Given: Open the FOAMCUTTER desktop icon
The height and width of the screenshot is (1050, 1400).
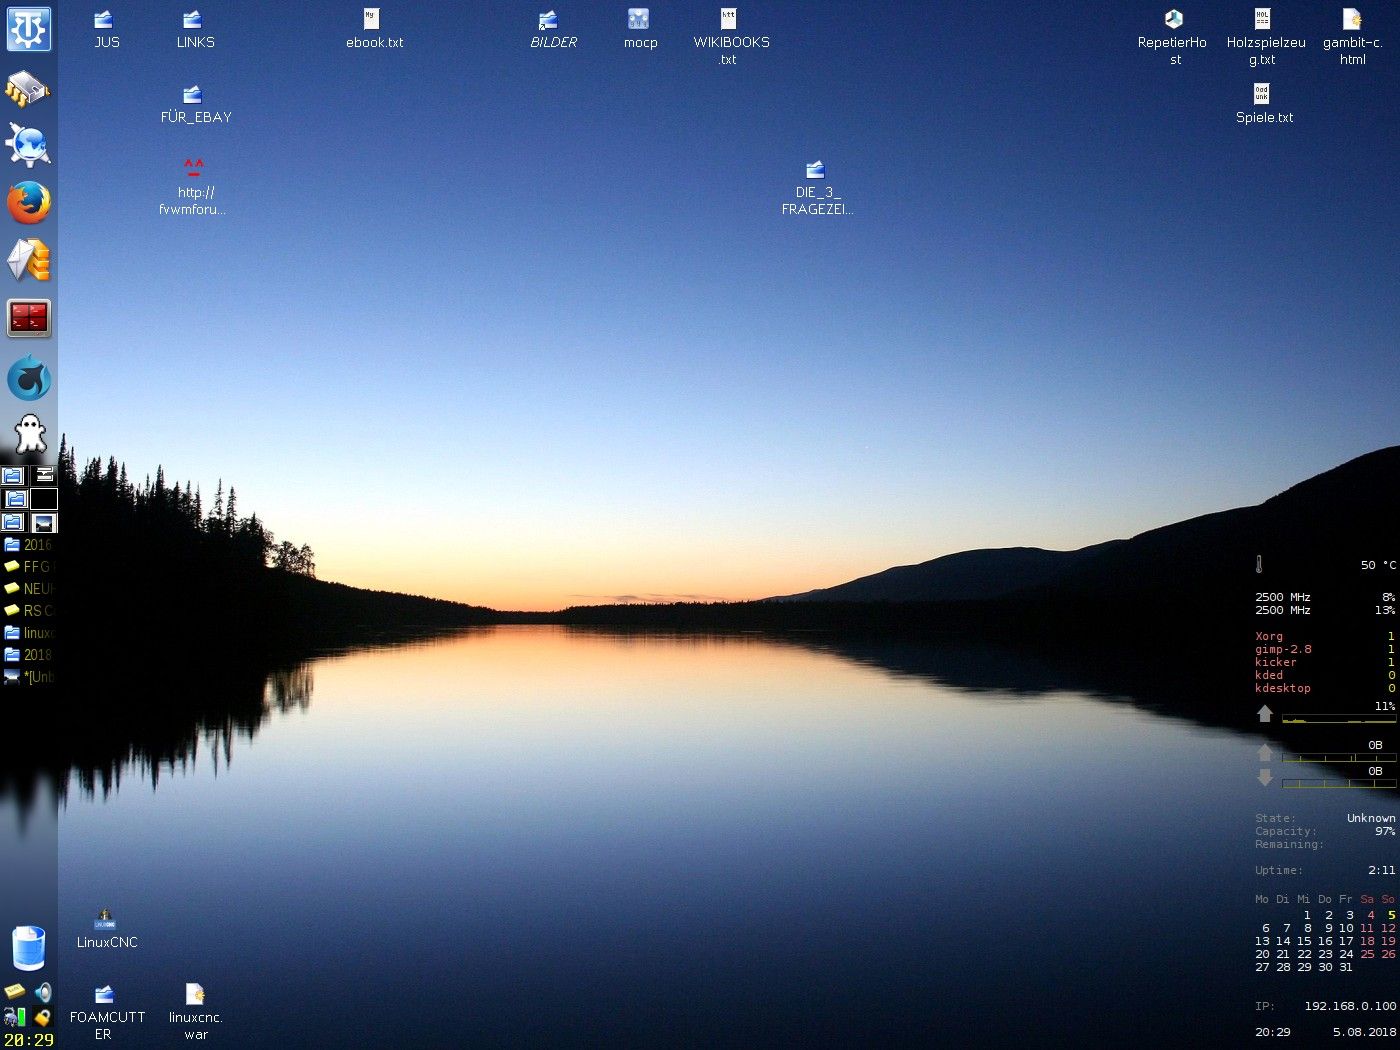Looking at the screenshot, I should [x=103, y=995].
